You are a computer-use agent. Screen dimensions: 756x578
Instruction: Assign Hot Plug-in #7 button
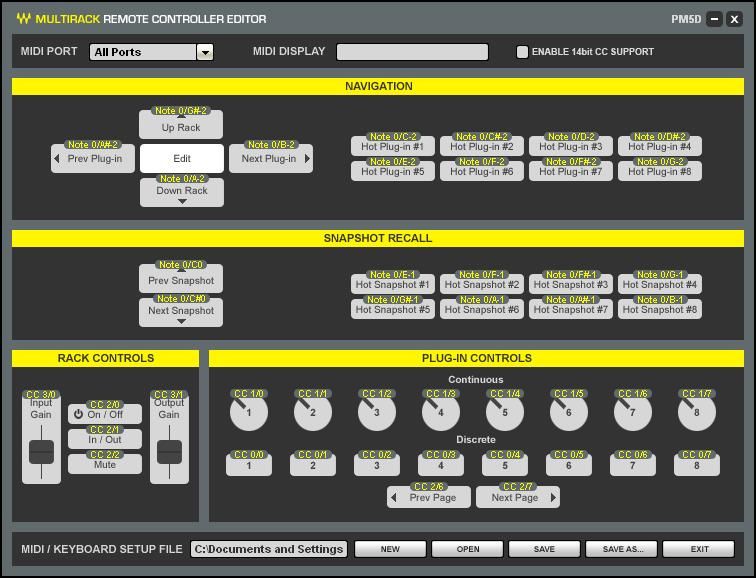[x=570, y=171]
